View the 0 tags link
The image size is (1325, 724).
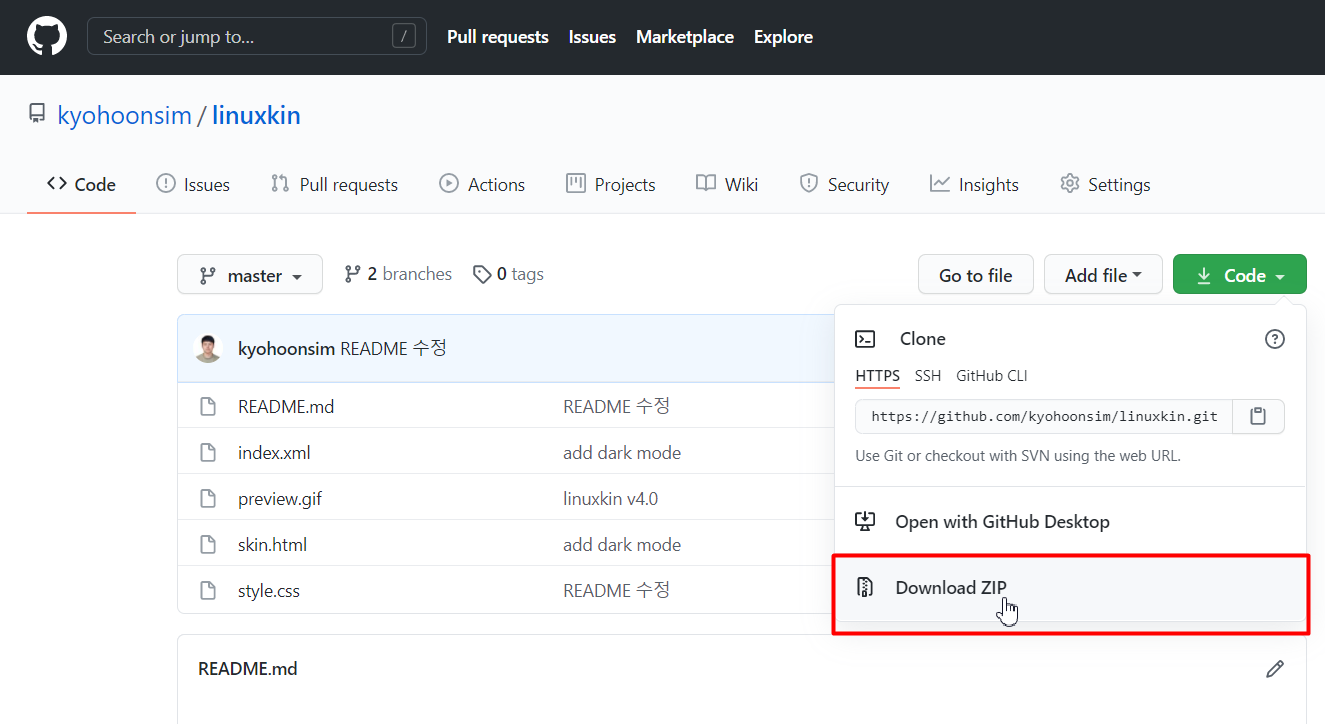click(509, 274)
